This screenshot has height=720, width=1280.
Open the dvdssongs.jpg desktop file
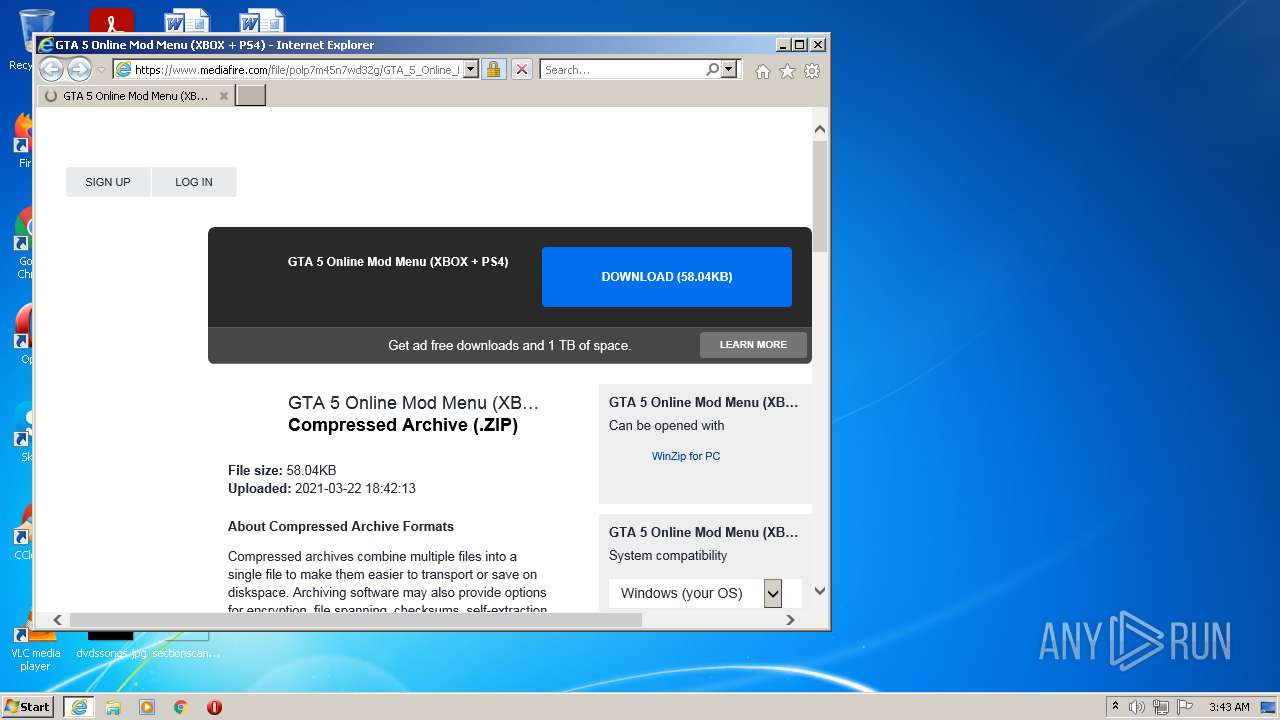coord(111,645)
